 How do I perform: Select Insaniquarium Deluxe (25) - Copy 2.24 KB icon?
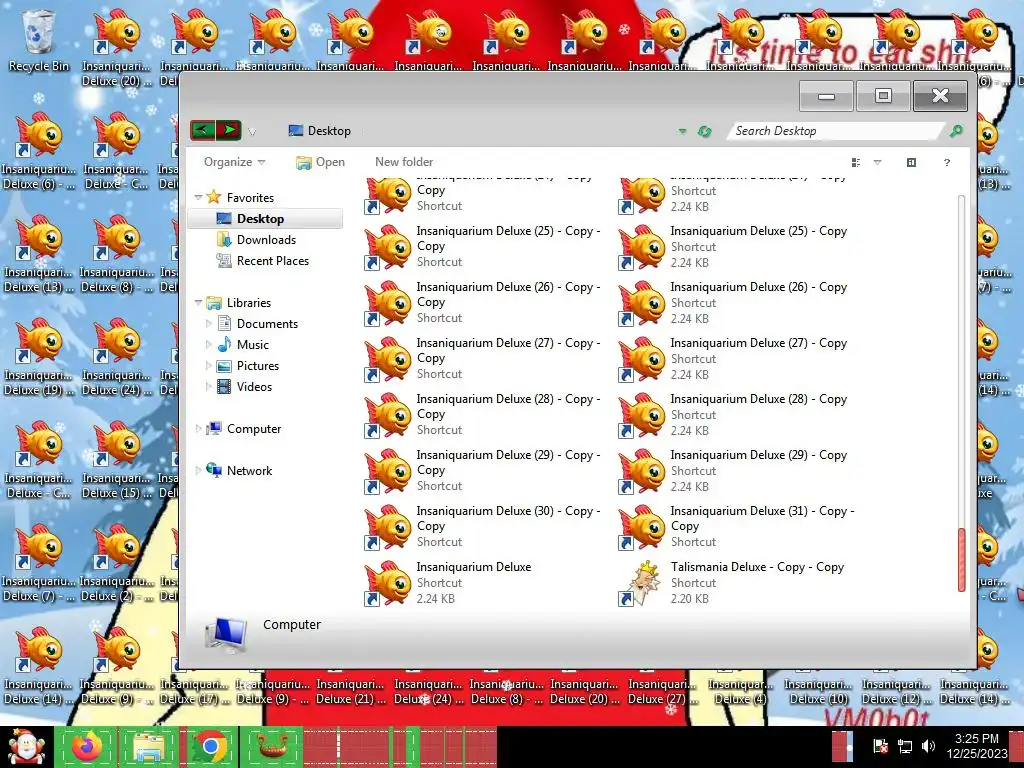tap(642, 247)
